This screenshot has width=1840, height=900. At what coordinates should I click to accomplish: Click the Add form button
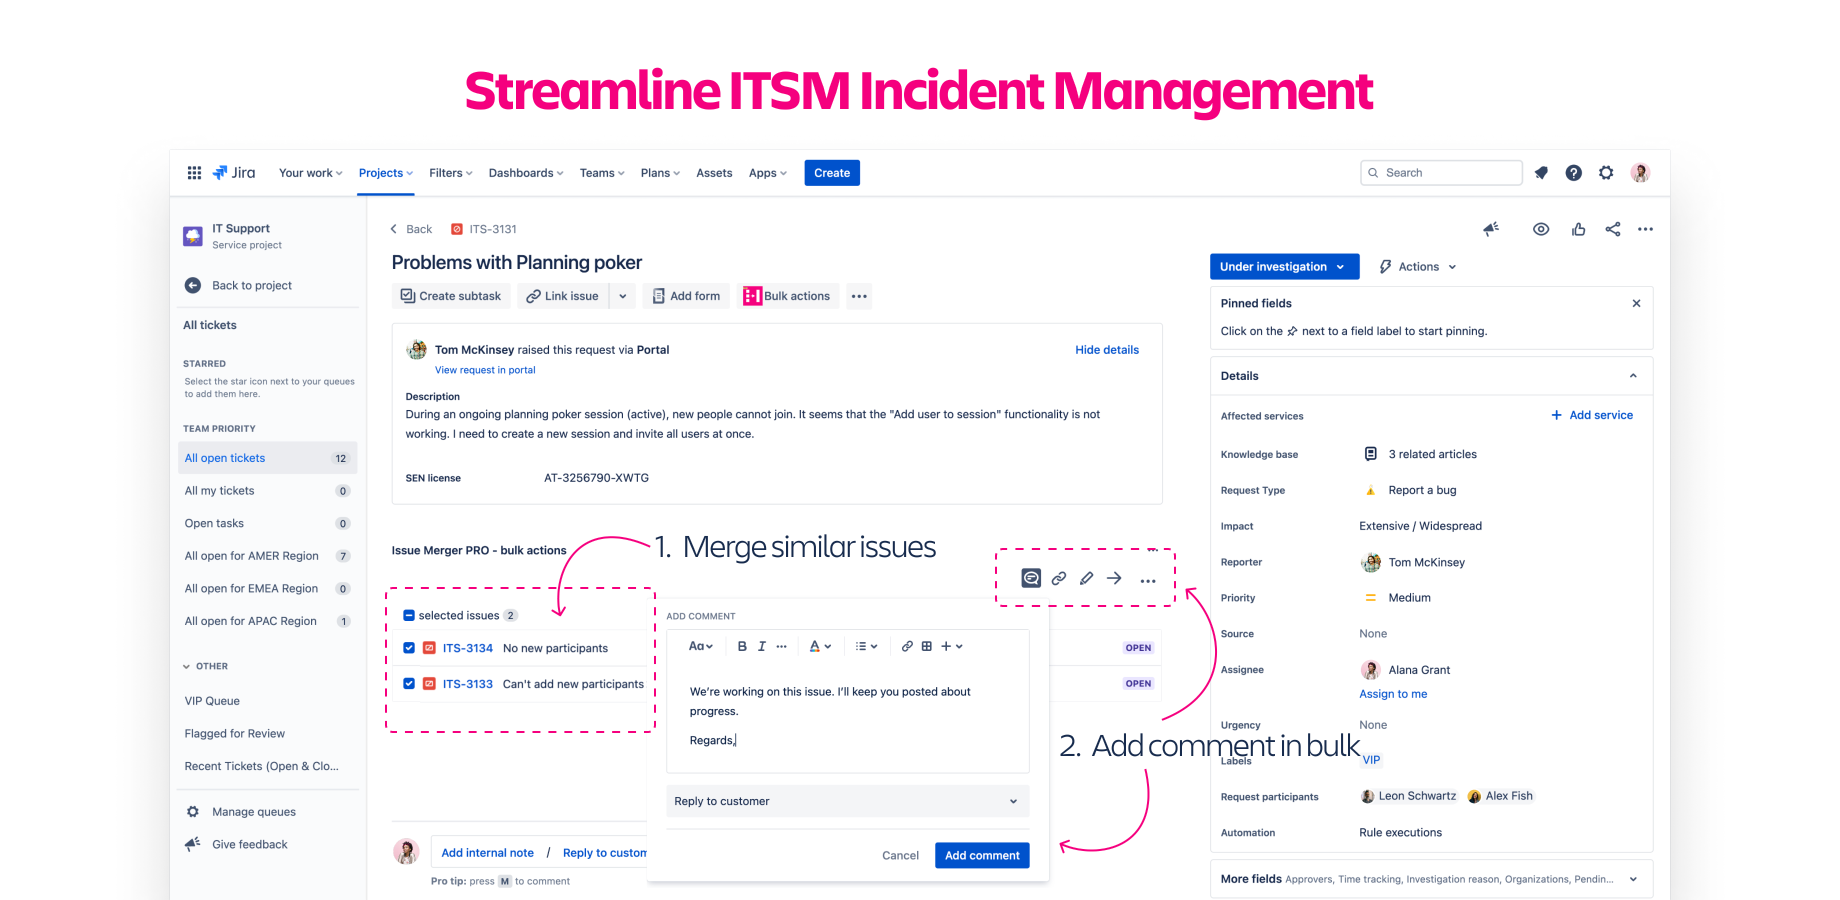[x=686, y=296]
